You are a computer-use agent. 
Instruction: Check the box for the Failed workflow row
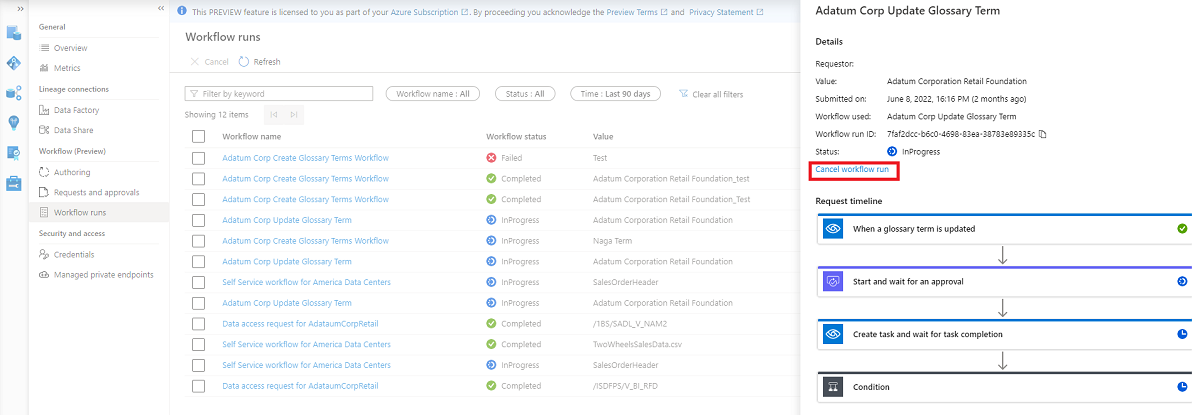pos(198,158)
